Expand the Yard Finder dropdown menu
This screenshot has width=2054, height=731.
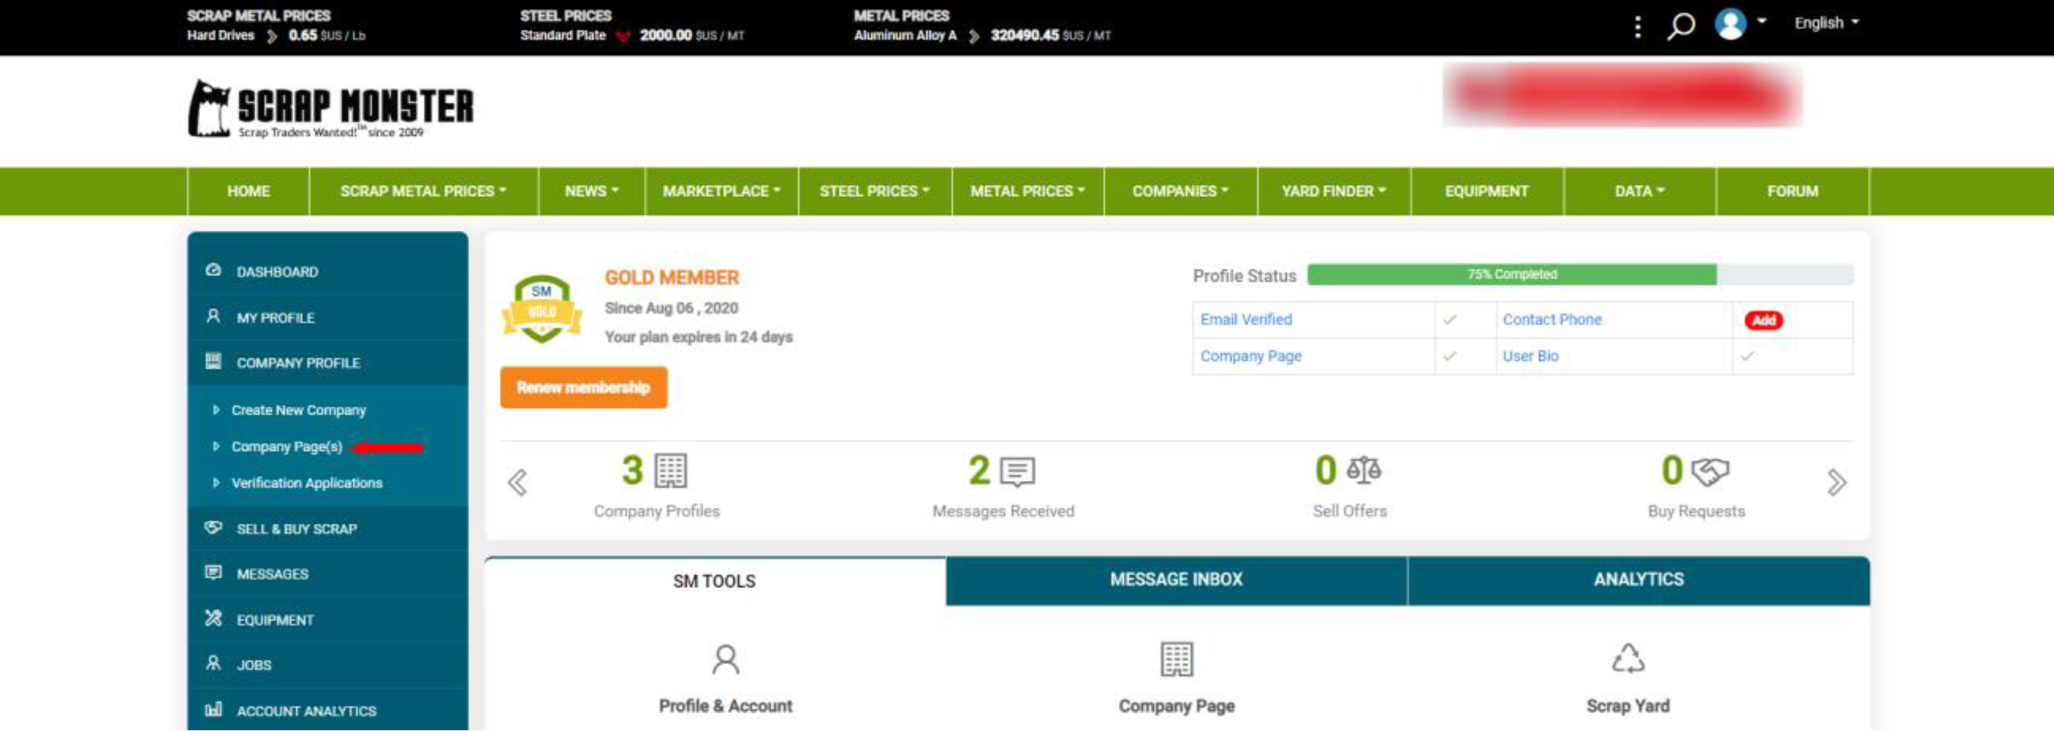point(1333,191)
